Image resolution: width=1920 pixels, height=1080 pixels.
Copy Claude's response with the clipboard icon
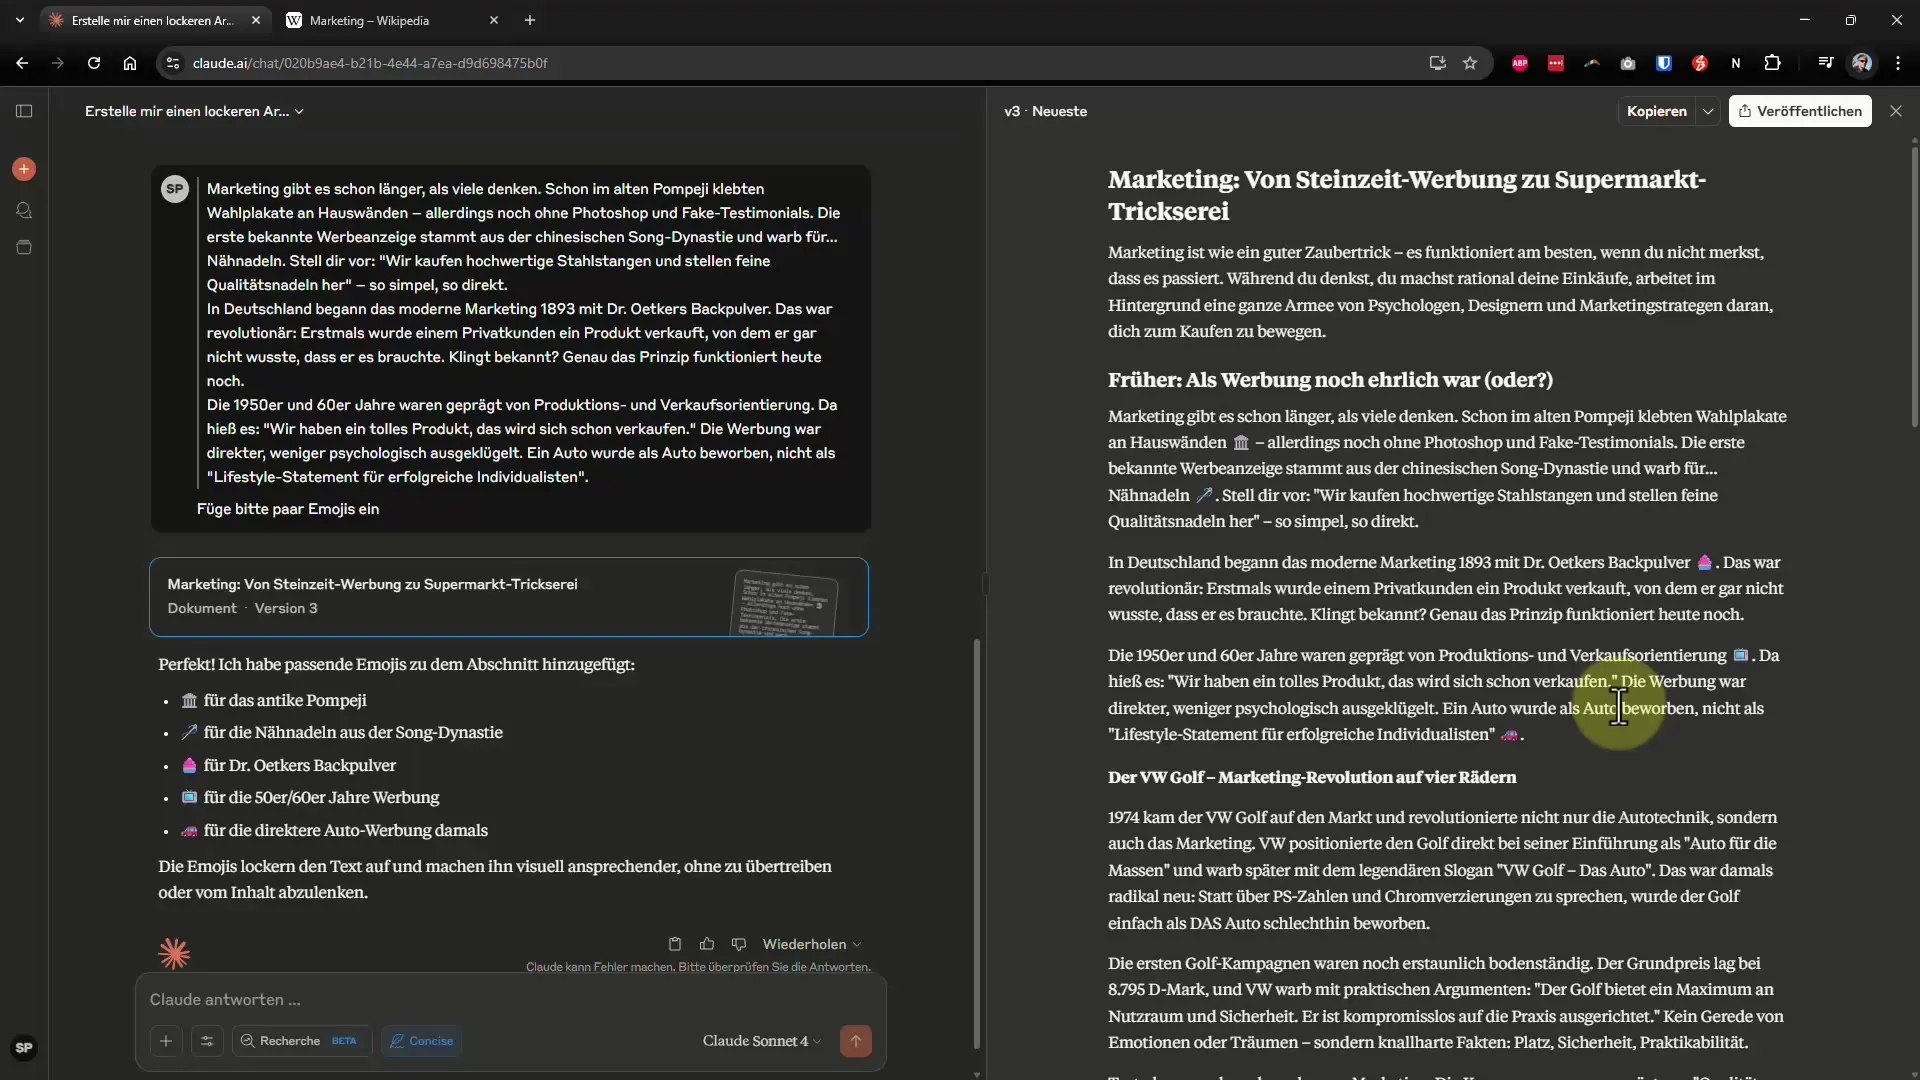(675, 944)
